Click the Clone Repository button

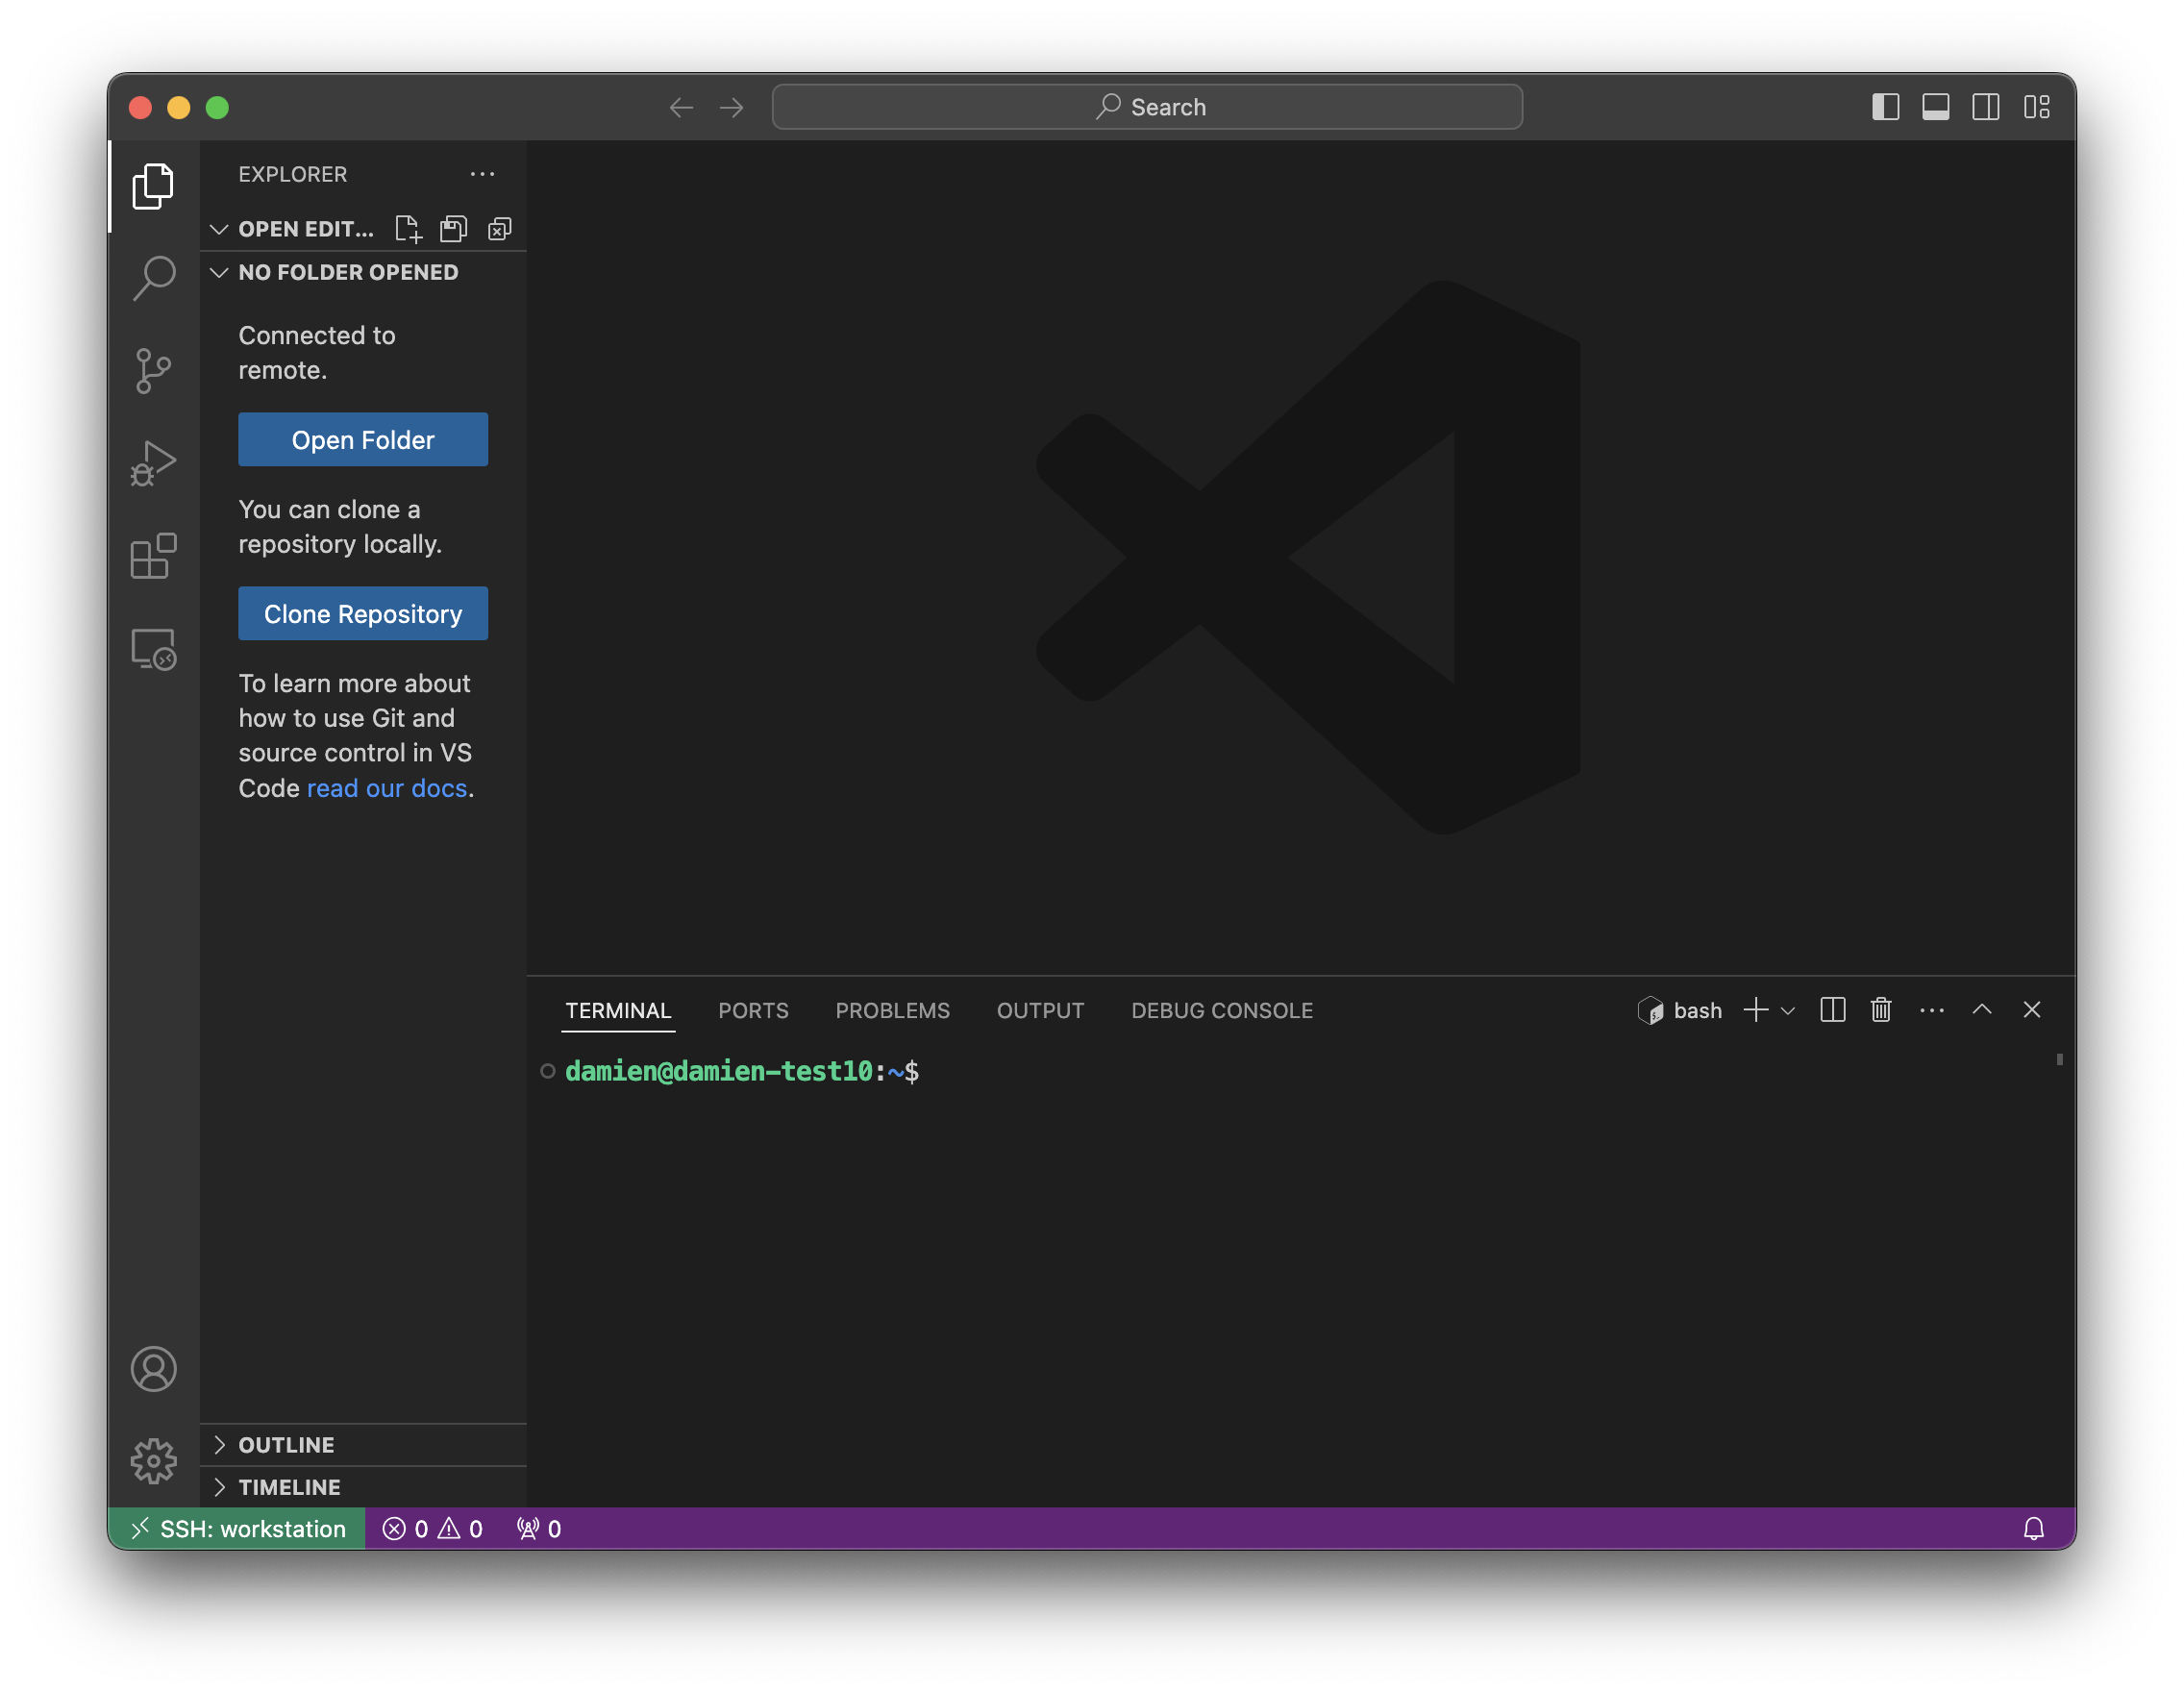point(363,614)
